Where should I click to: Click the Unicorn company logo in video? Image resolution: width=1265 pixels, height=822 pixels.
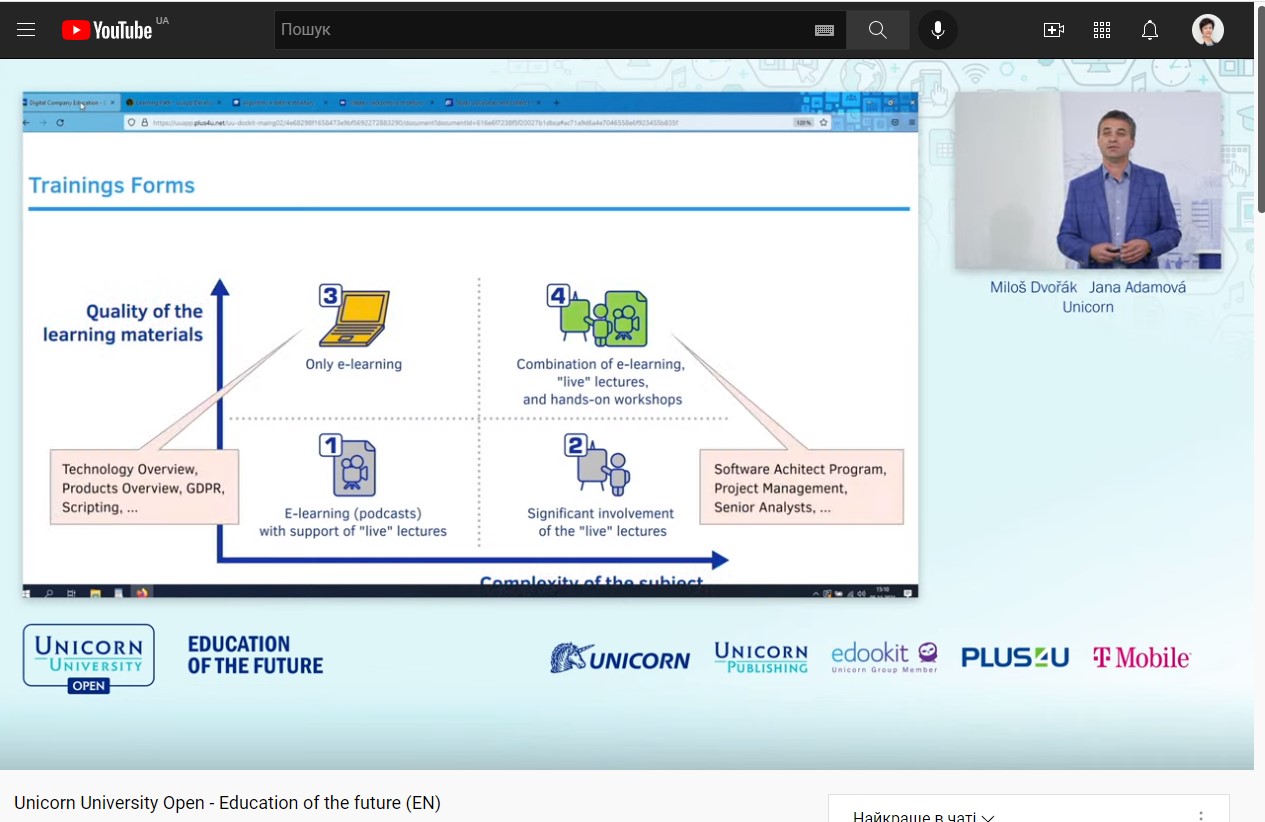pos(620,658)
